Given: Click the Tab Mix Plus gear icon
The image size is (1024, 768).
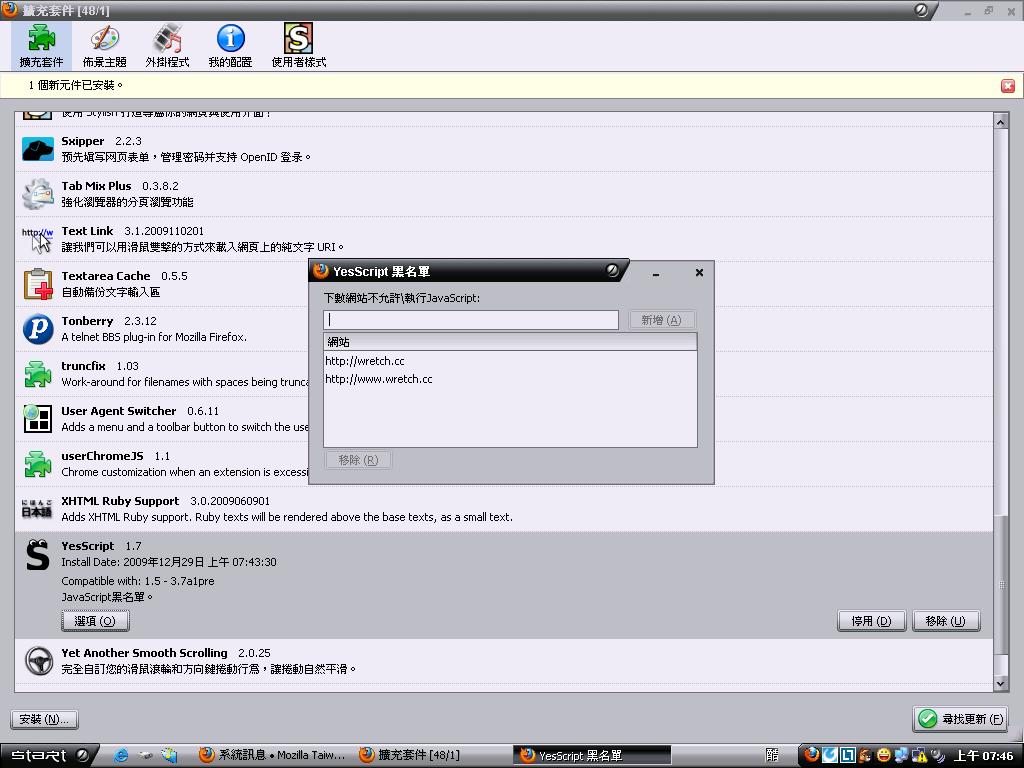Looking at the screenshot, I should [x=37, y=194].
